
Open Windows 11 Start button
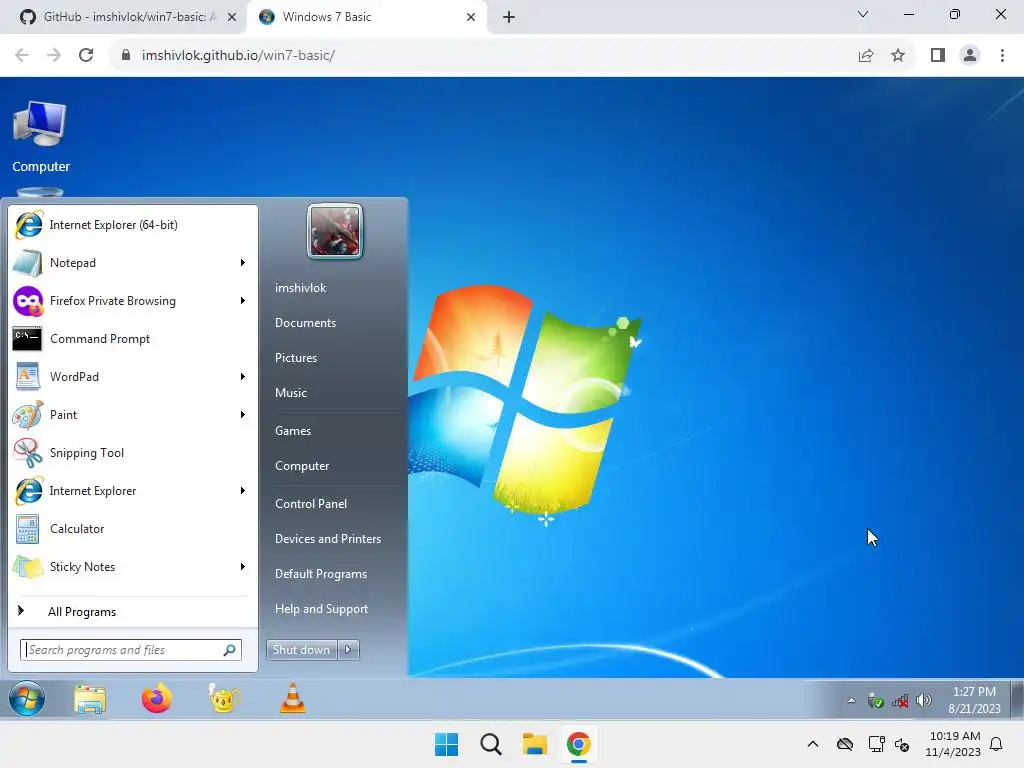447,744
